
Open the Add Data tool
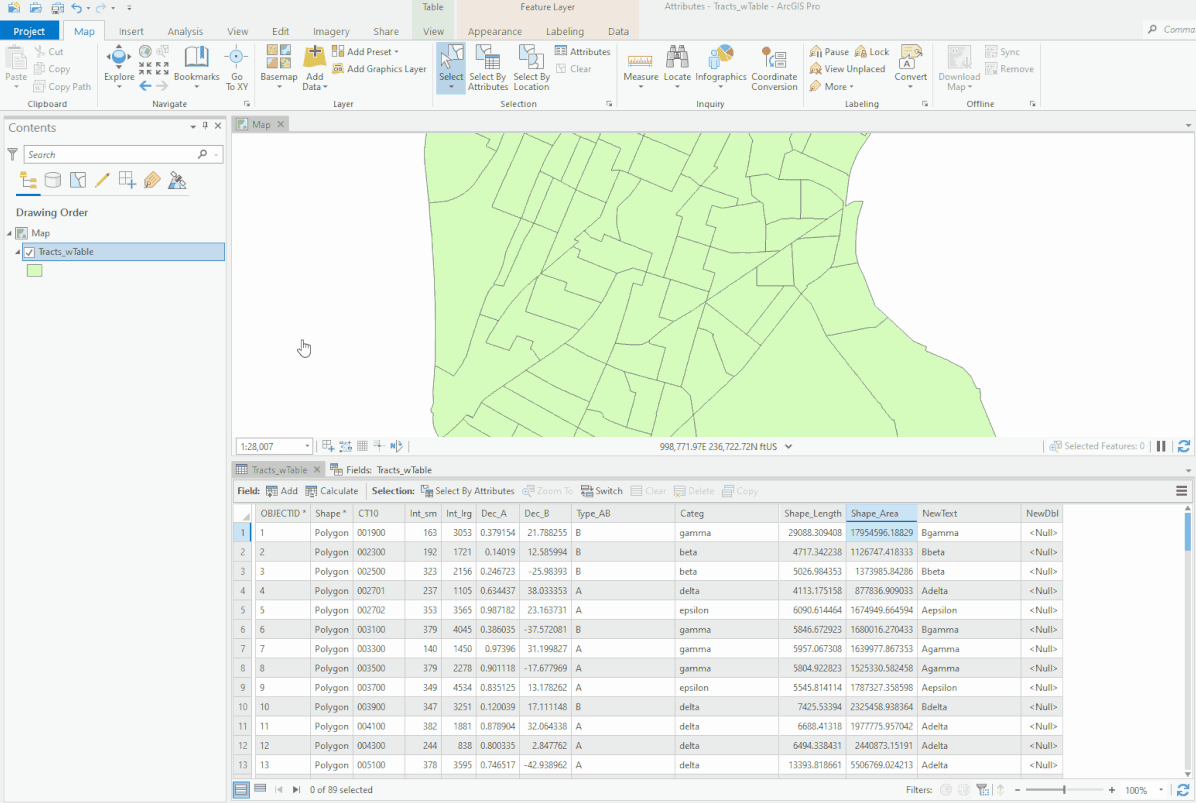(x=314, y=67)
